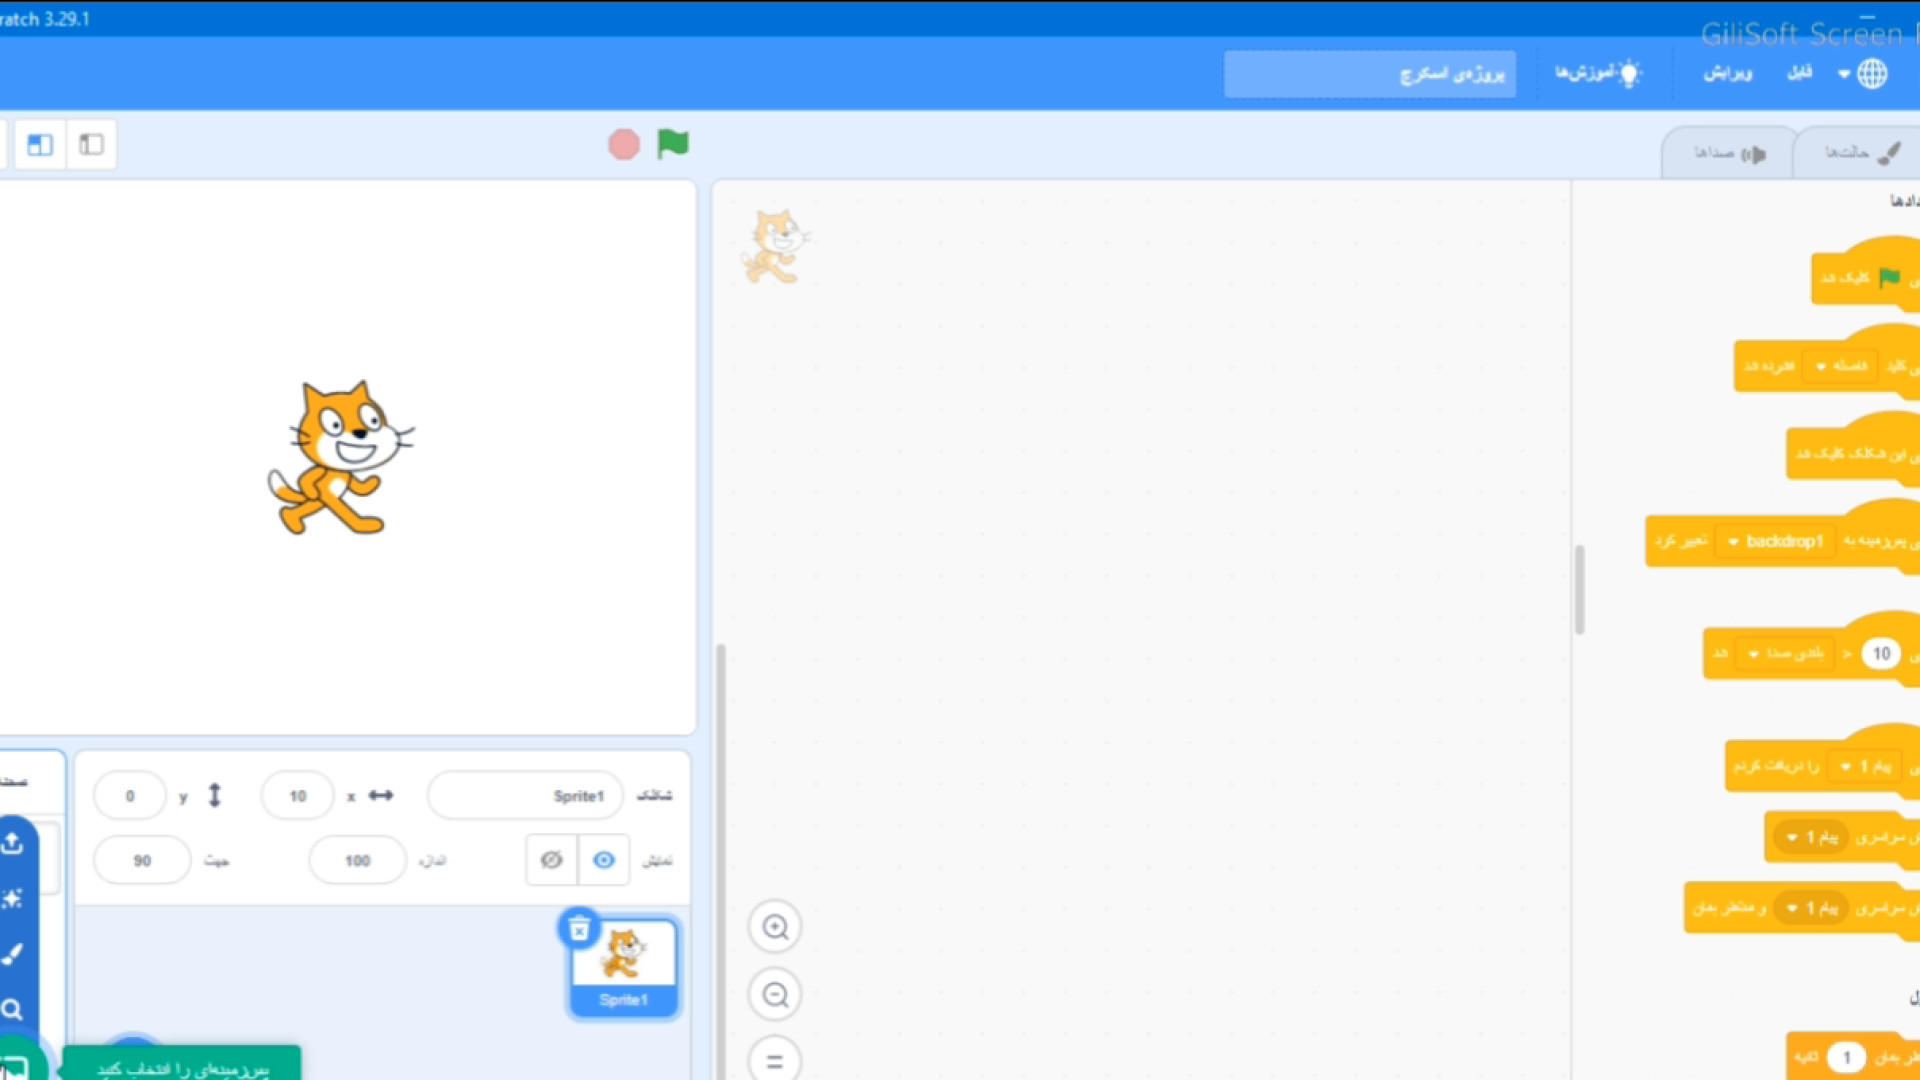This screenshot has height=1080, width=1920.
Task: Click the value 10 in loudness block
Action: coord(1881,653)
